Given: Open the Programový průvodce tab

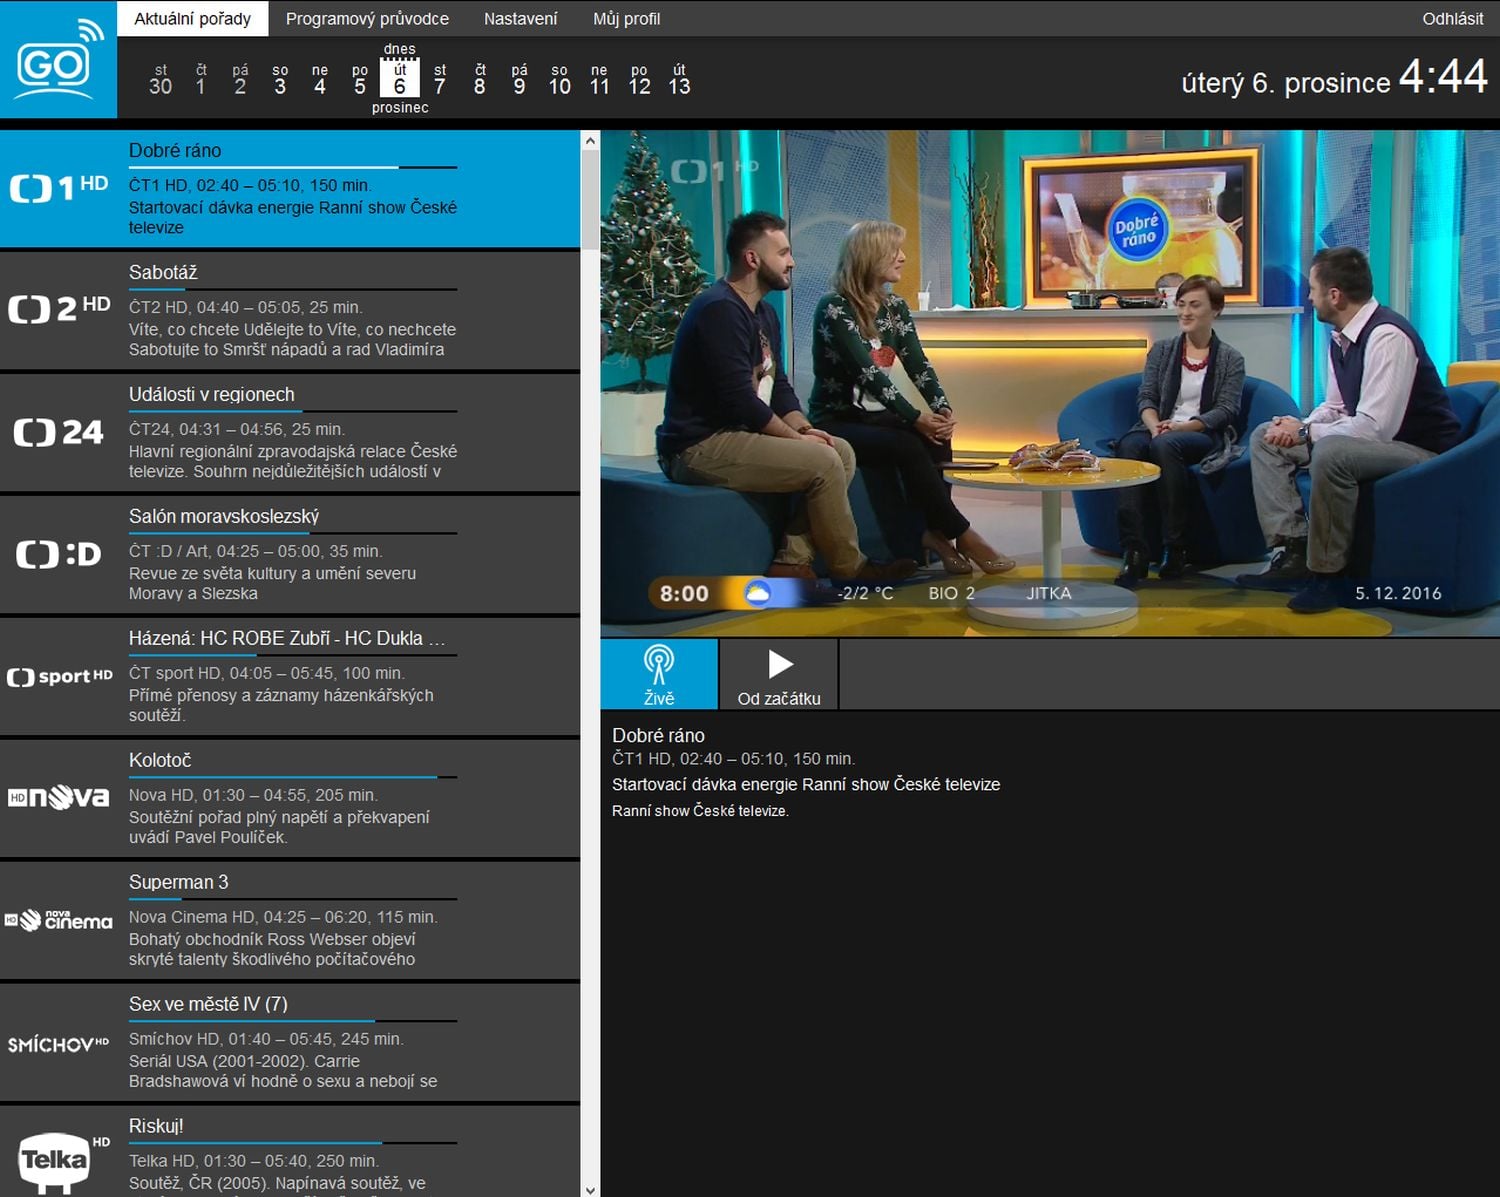Looking at the screenshot, I should [x=367, y=19].
